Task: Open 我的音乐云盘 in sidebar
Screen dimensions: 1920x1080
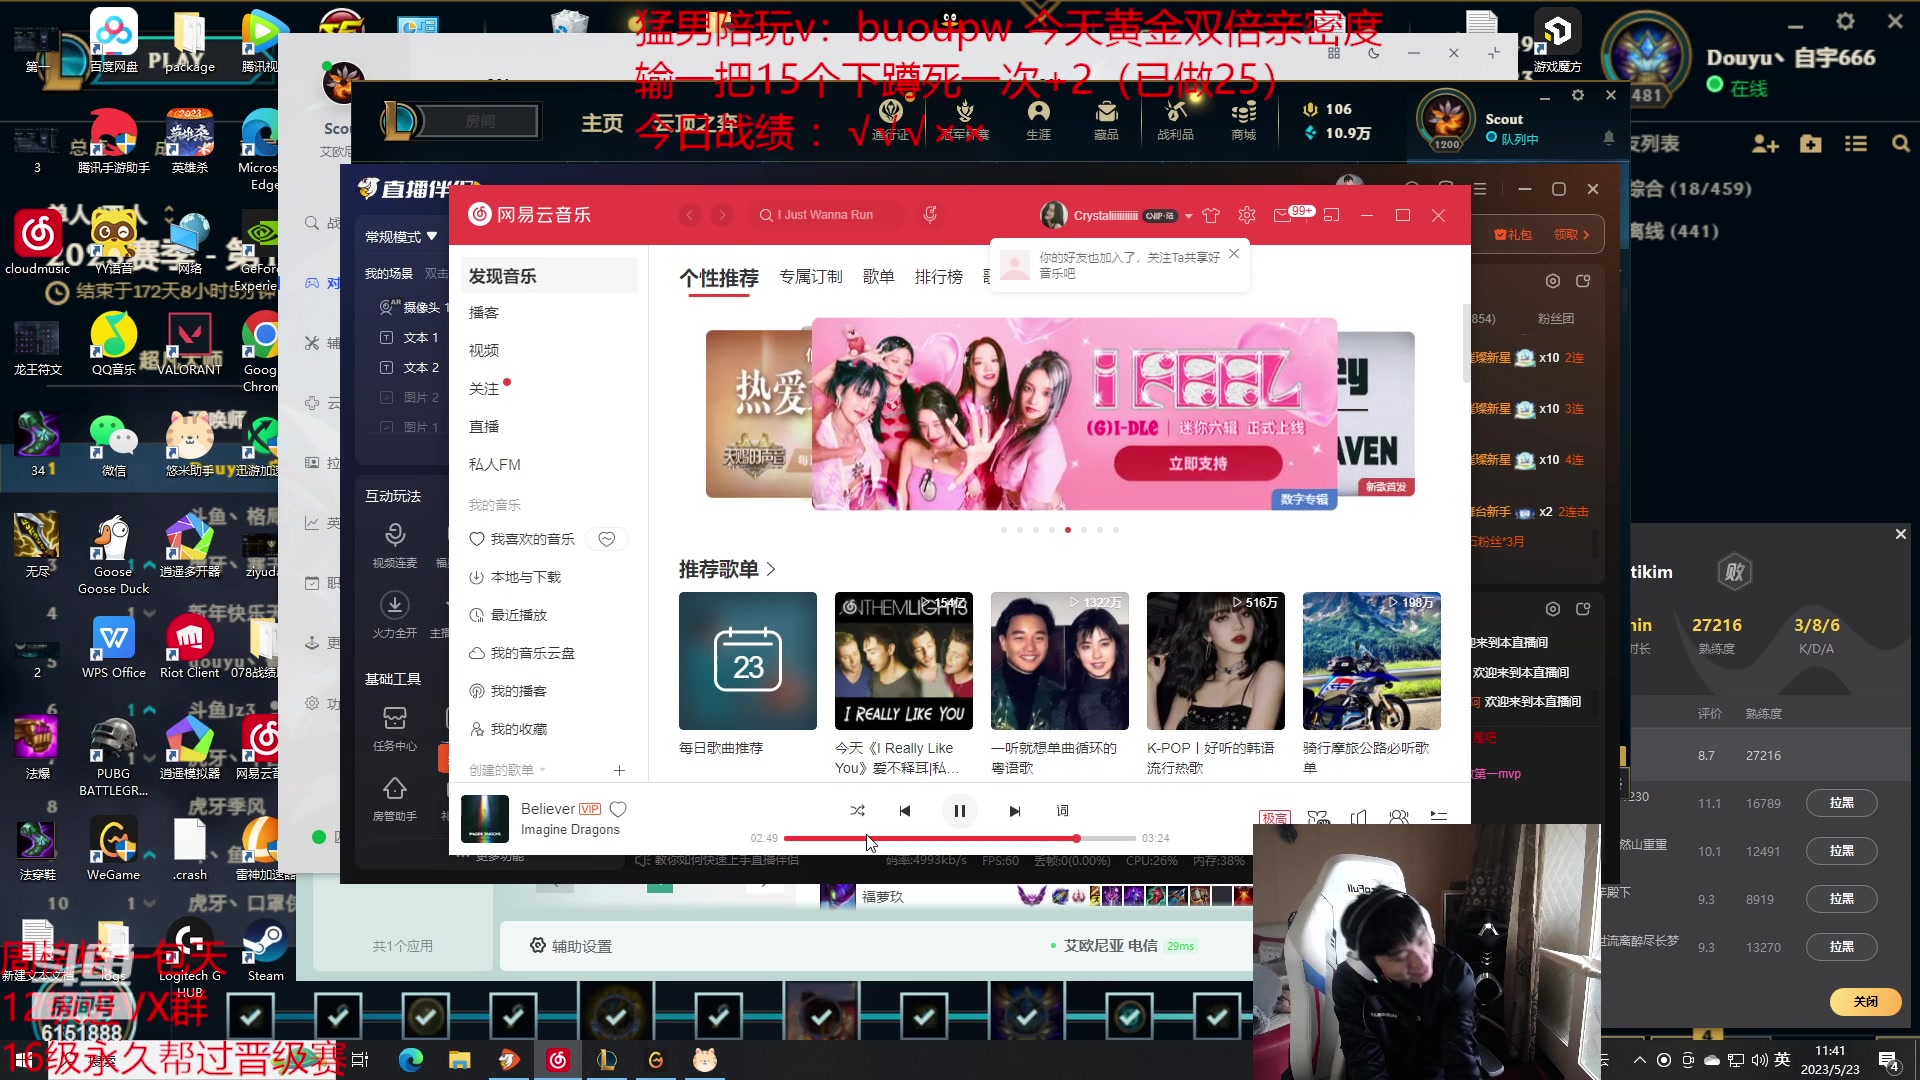Action: [x=522, y=653]
